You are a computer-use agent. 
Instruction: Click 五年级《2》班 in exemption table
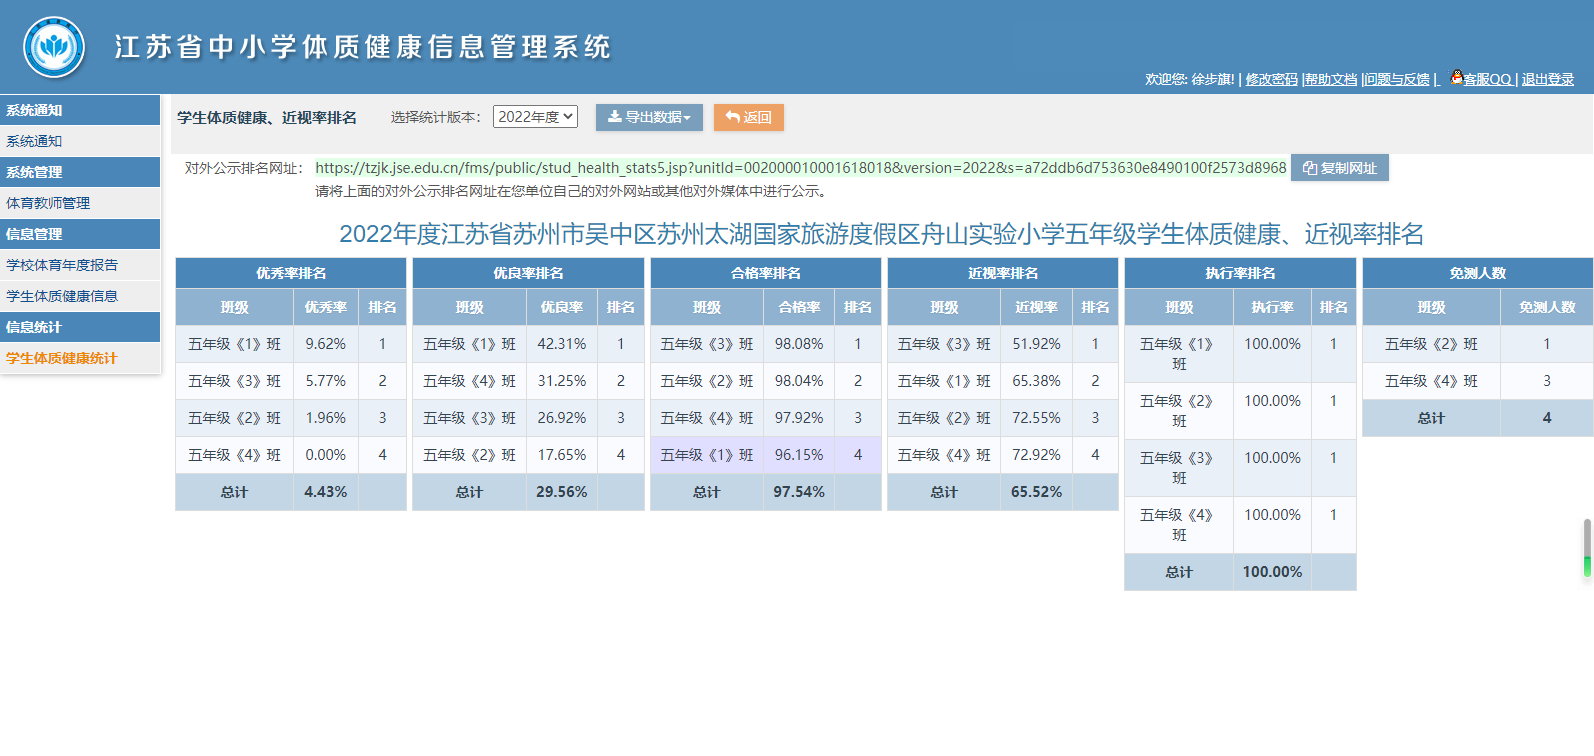(1431, 344)
